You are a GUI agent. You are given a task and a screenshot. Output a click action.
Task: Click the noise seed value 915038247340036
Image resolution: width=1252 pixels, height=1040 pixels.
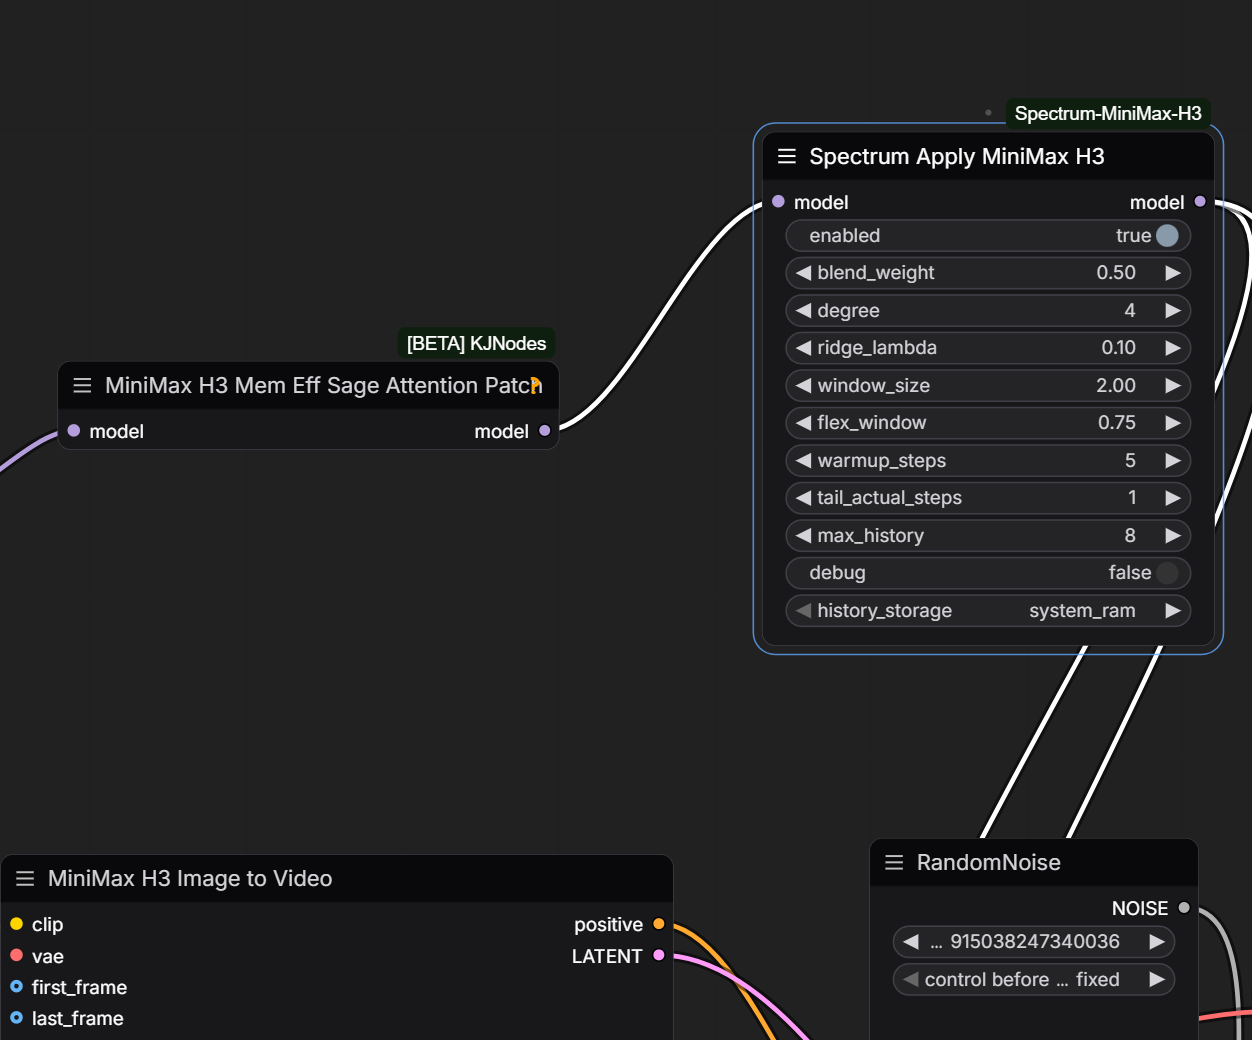(x=1035, y=941)
